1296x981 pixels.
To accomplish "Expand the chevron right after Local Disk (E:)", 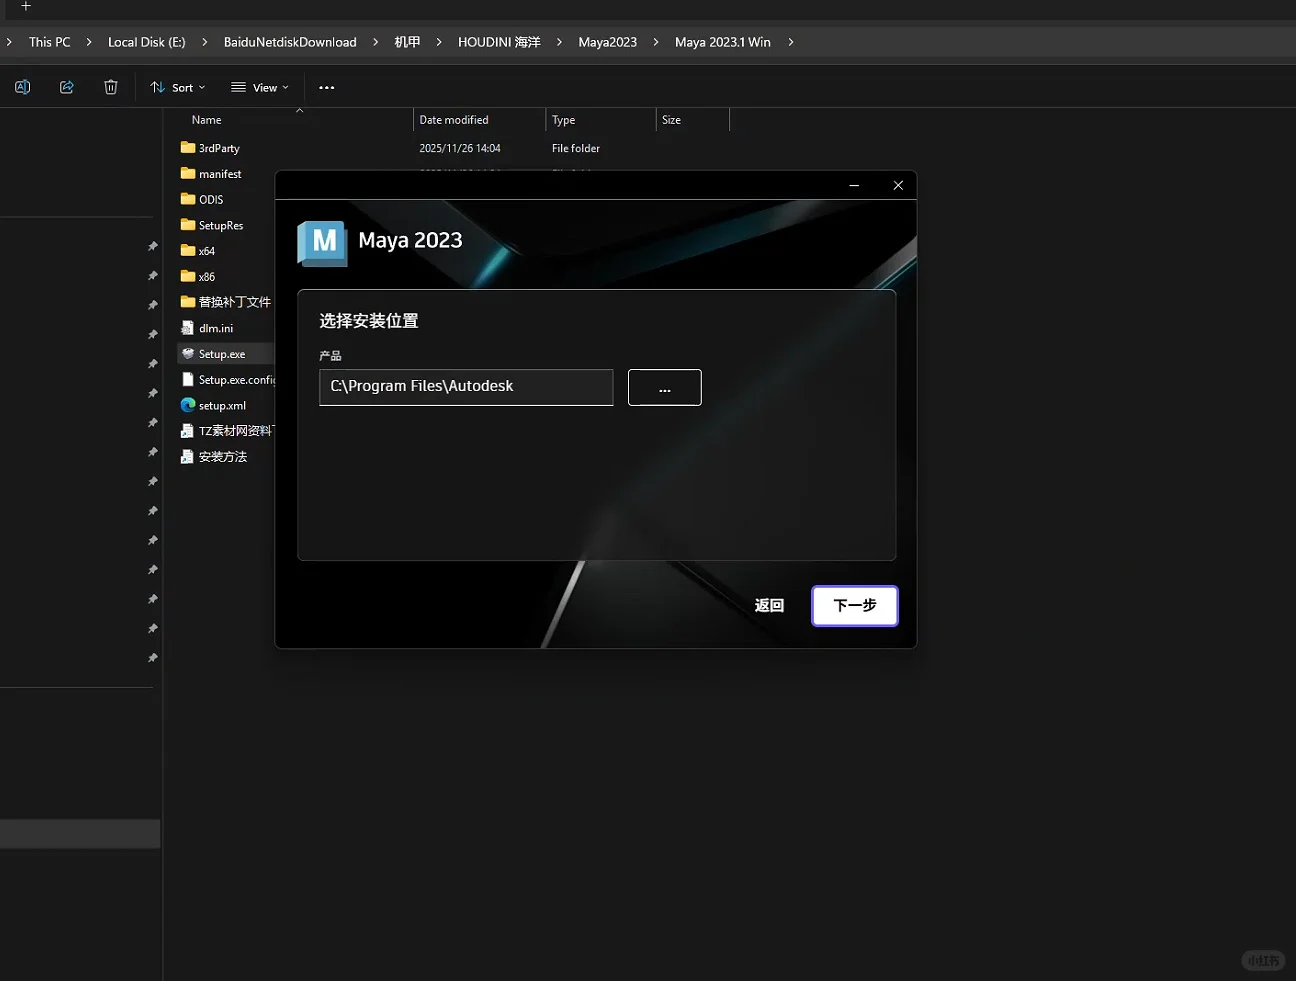I will [205, 42].
